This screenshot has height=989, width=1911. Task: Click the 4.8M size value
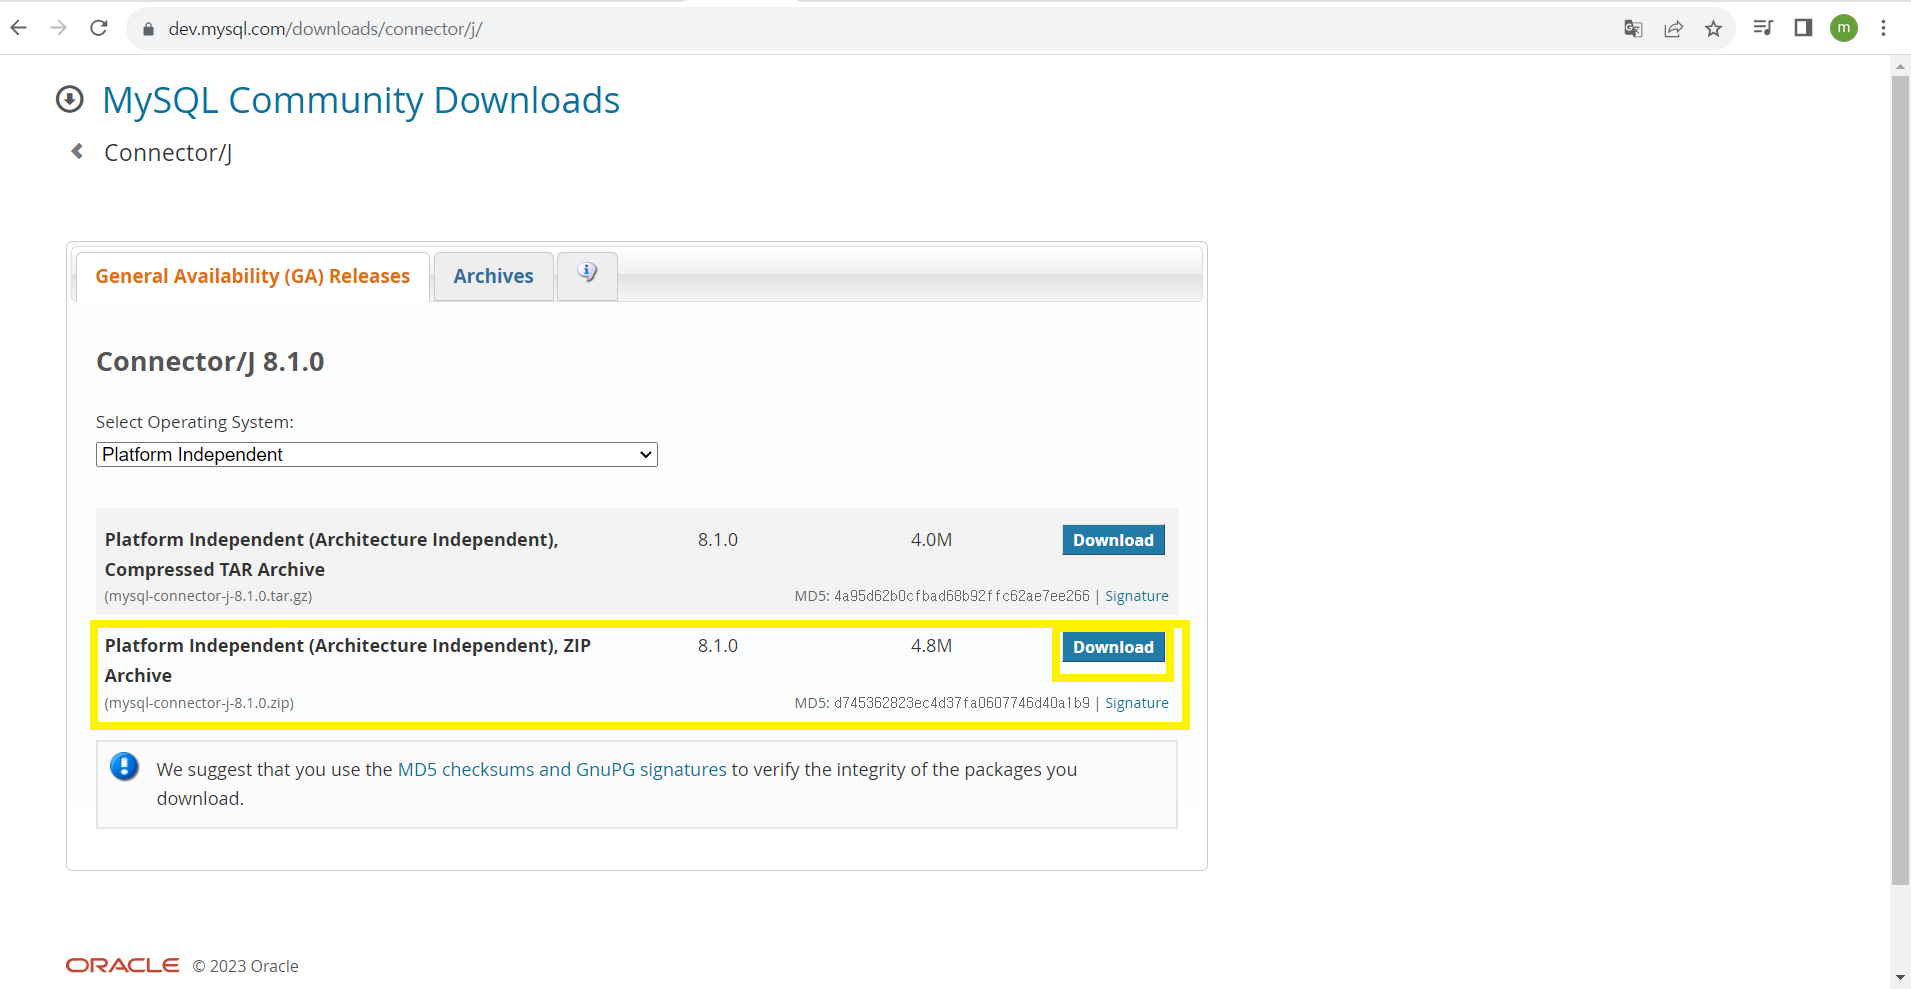click(931, 646)
